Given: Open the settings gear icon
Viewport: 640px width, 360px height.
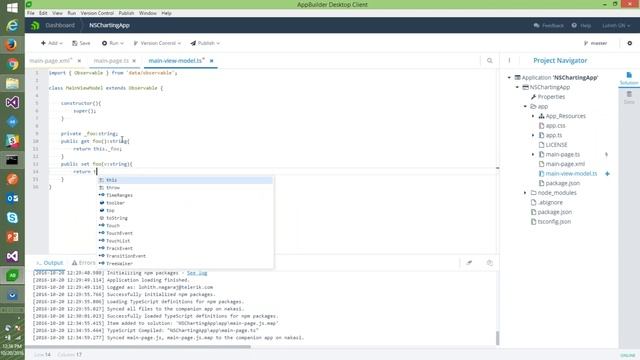Looking at the screenshot, I should coord(629,43).
